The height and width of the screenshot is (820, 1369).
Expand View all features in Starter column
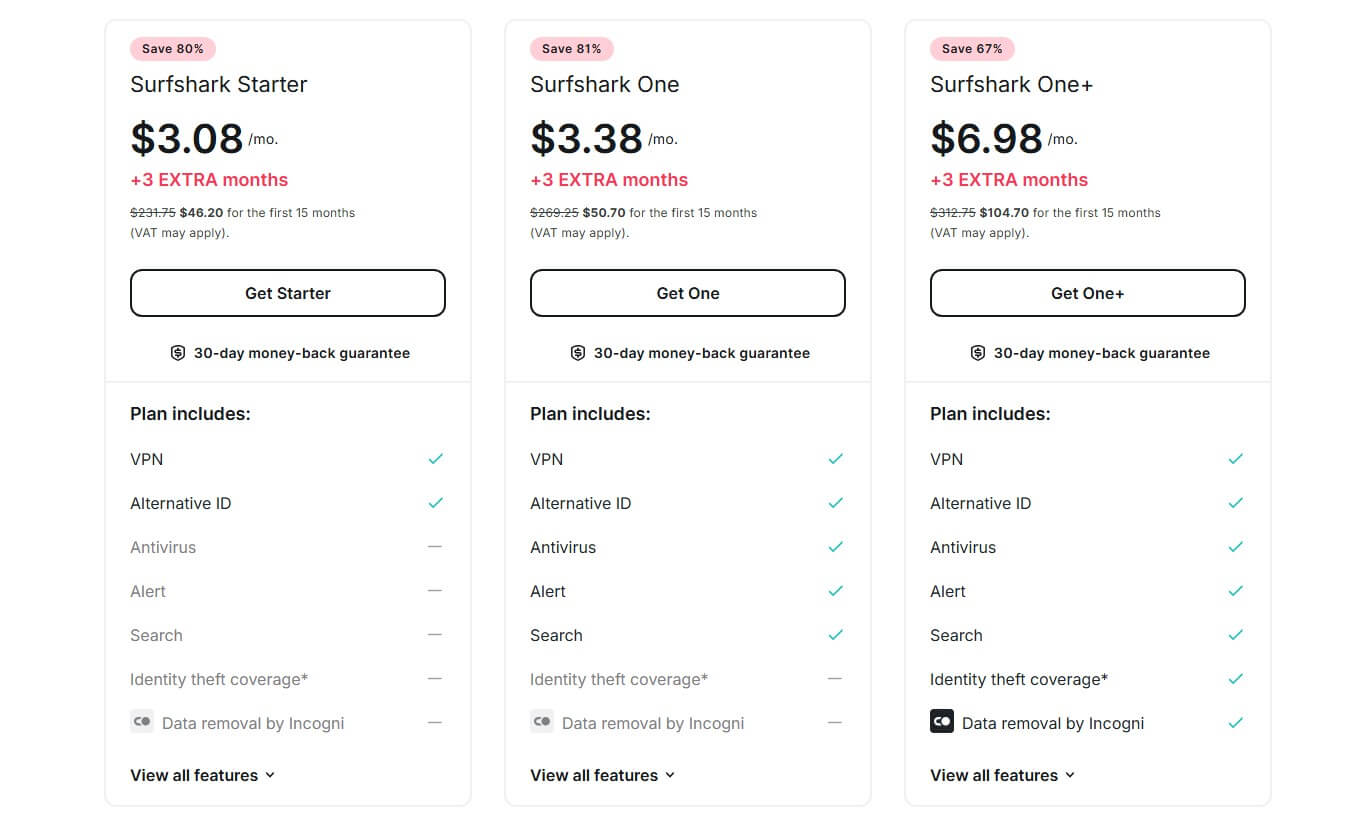coord(202,774)
